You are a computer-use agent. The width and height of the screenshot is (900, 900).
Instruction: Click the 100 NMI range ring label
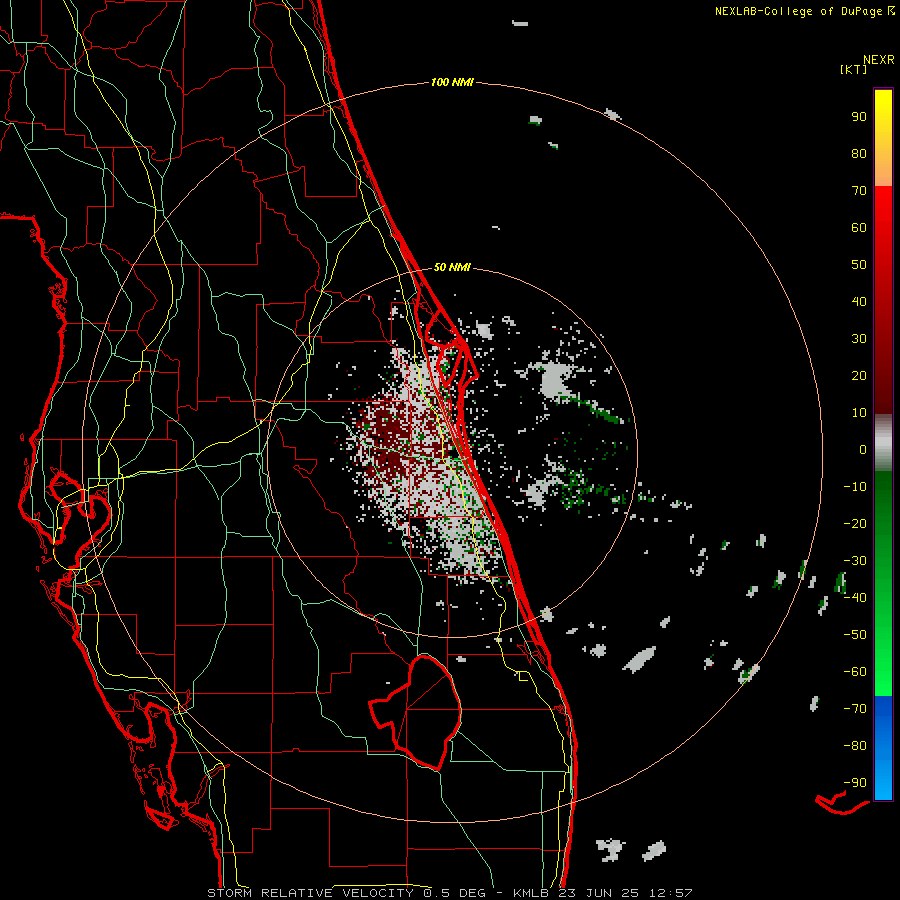[x=452, y=82]
